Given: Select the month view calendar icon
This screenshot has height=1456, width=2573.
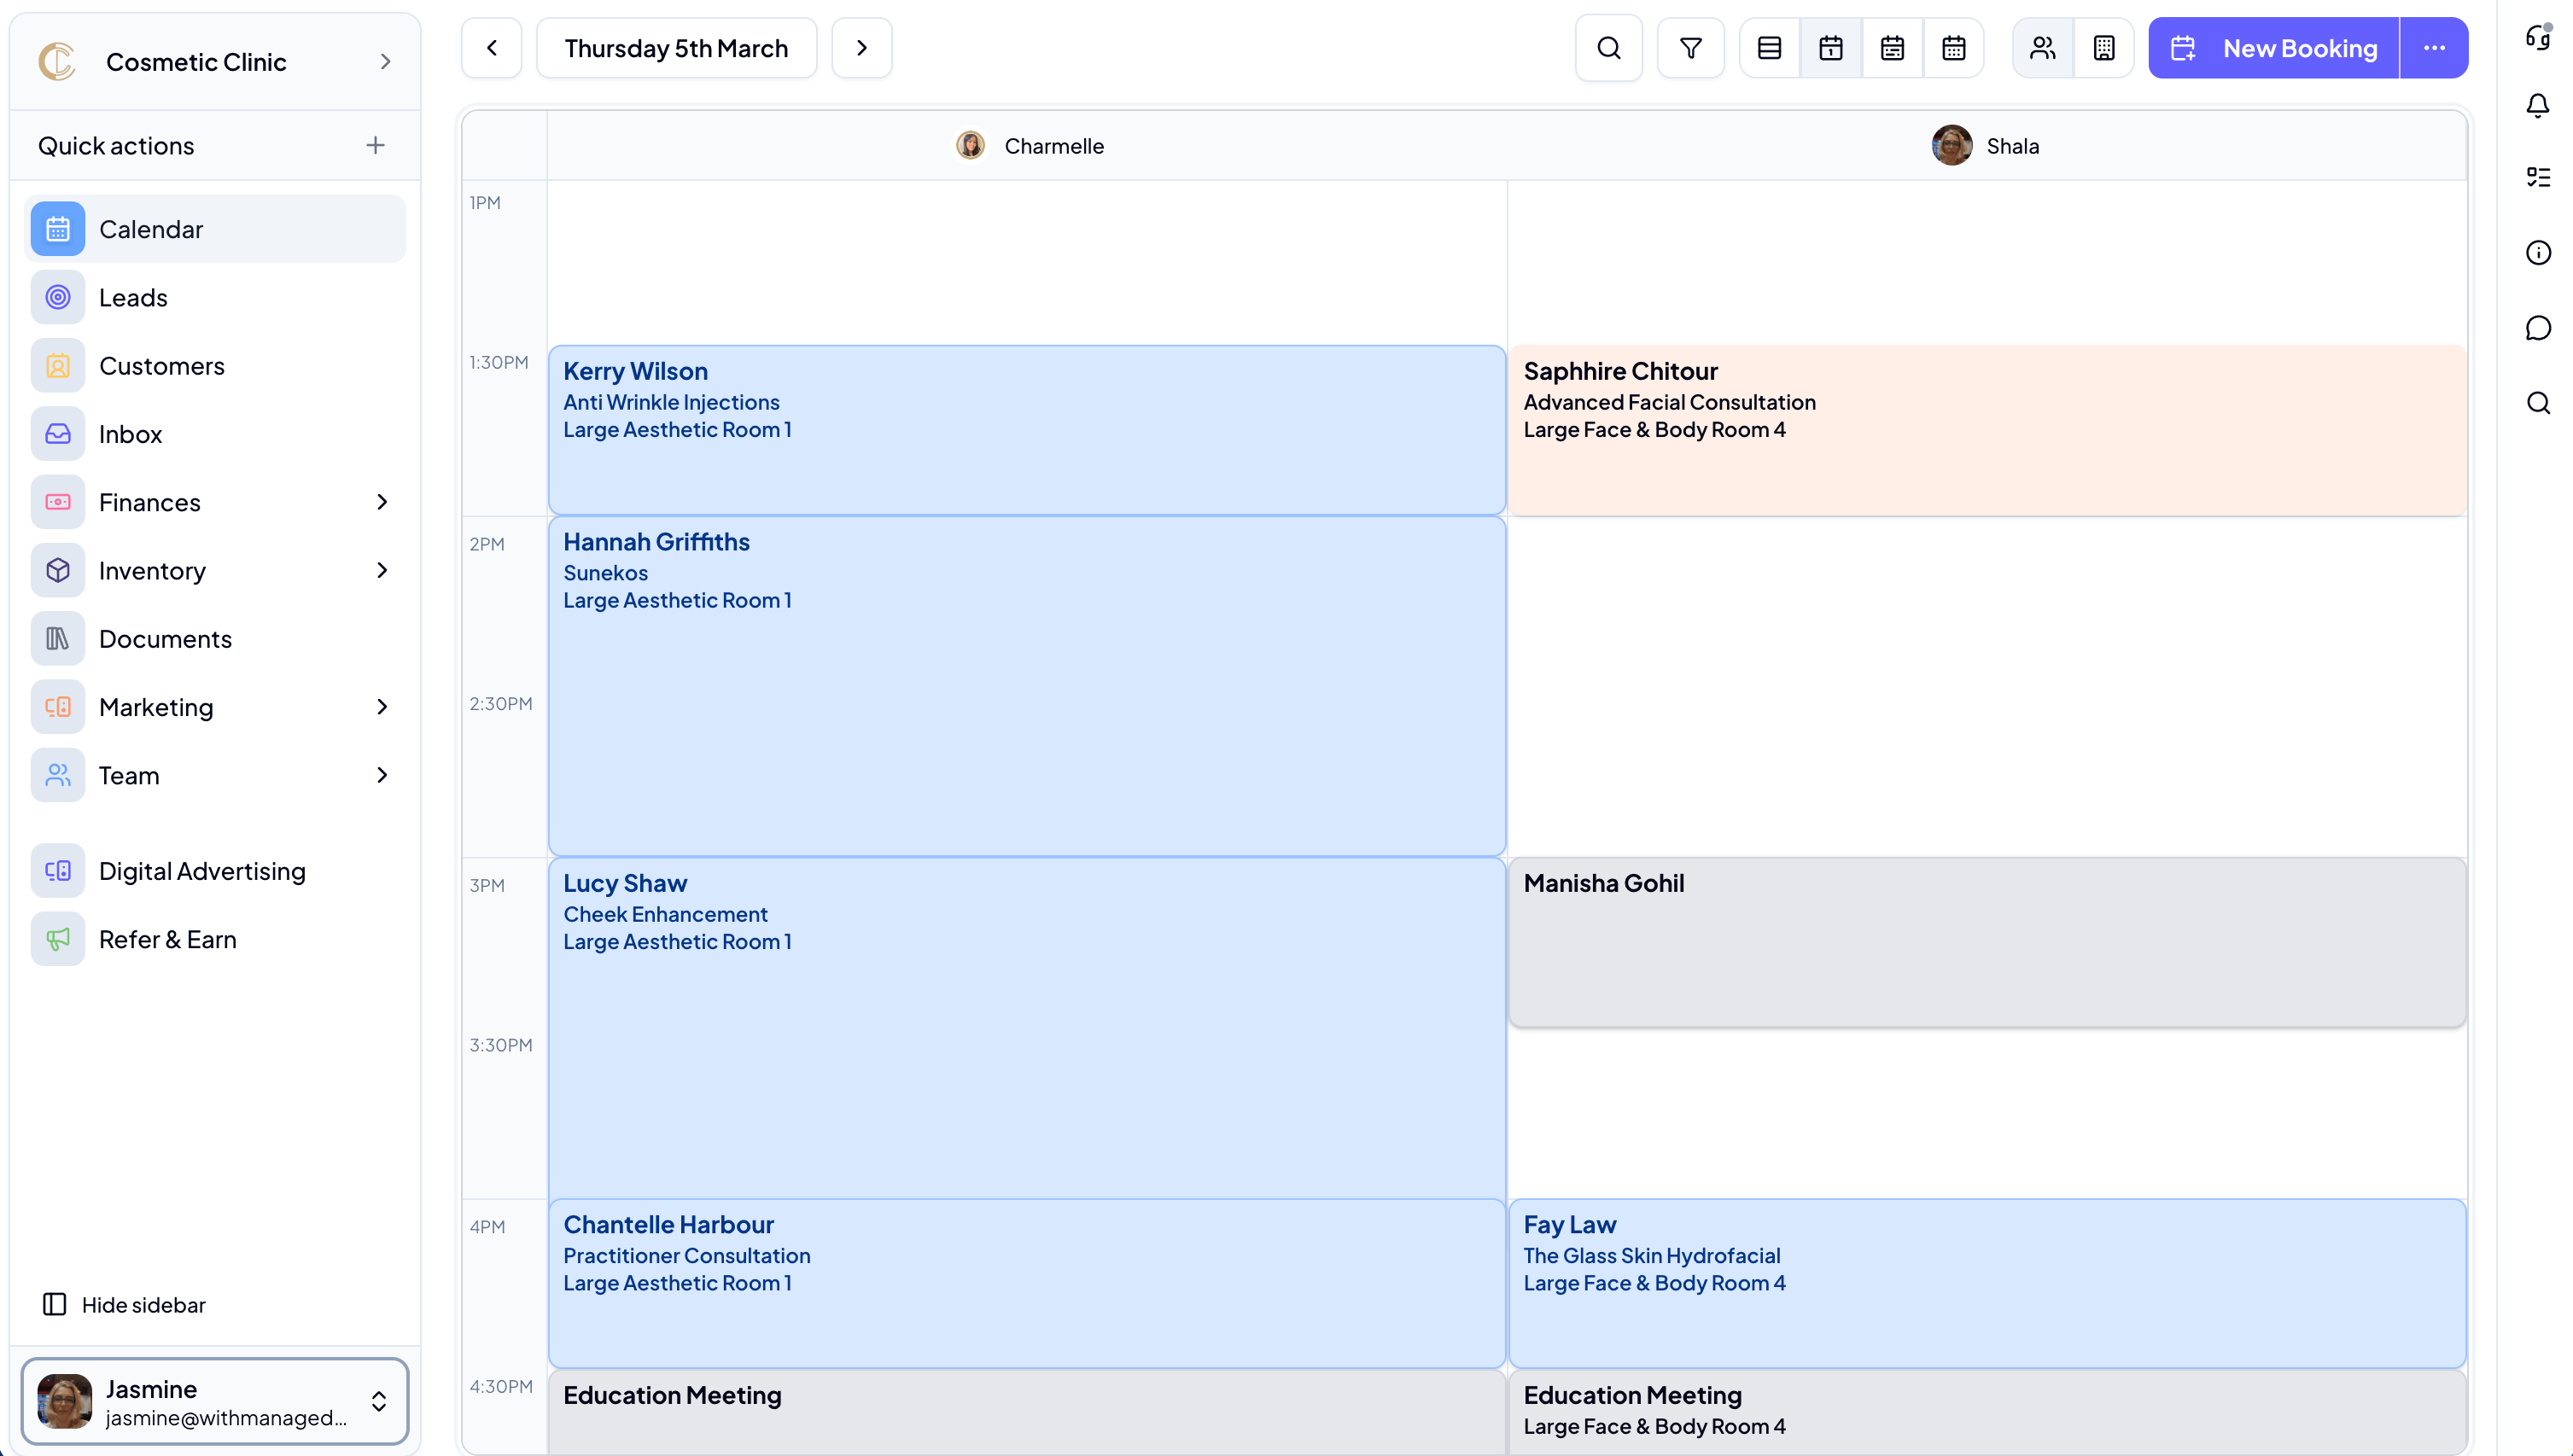Looking at the screenshot, I should tap(1953, 48).
